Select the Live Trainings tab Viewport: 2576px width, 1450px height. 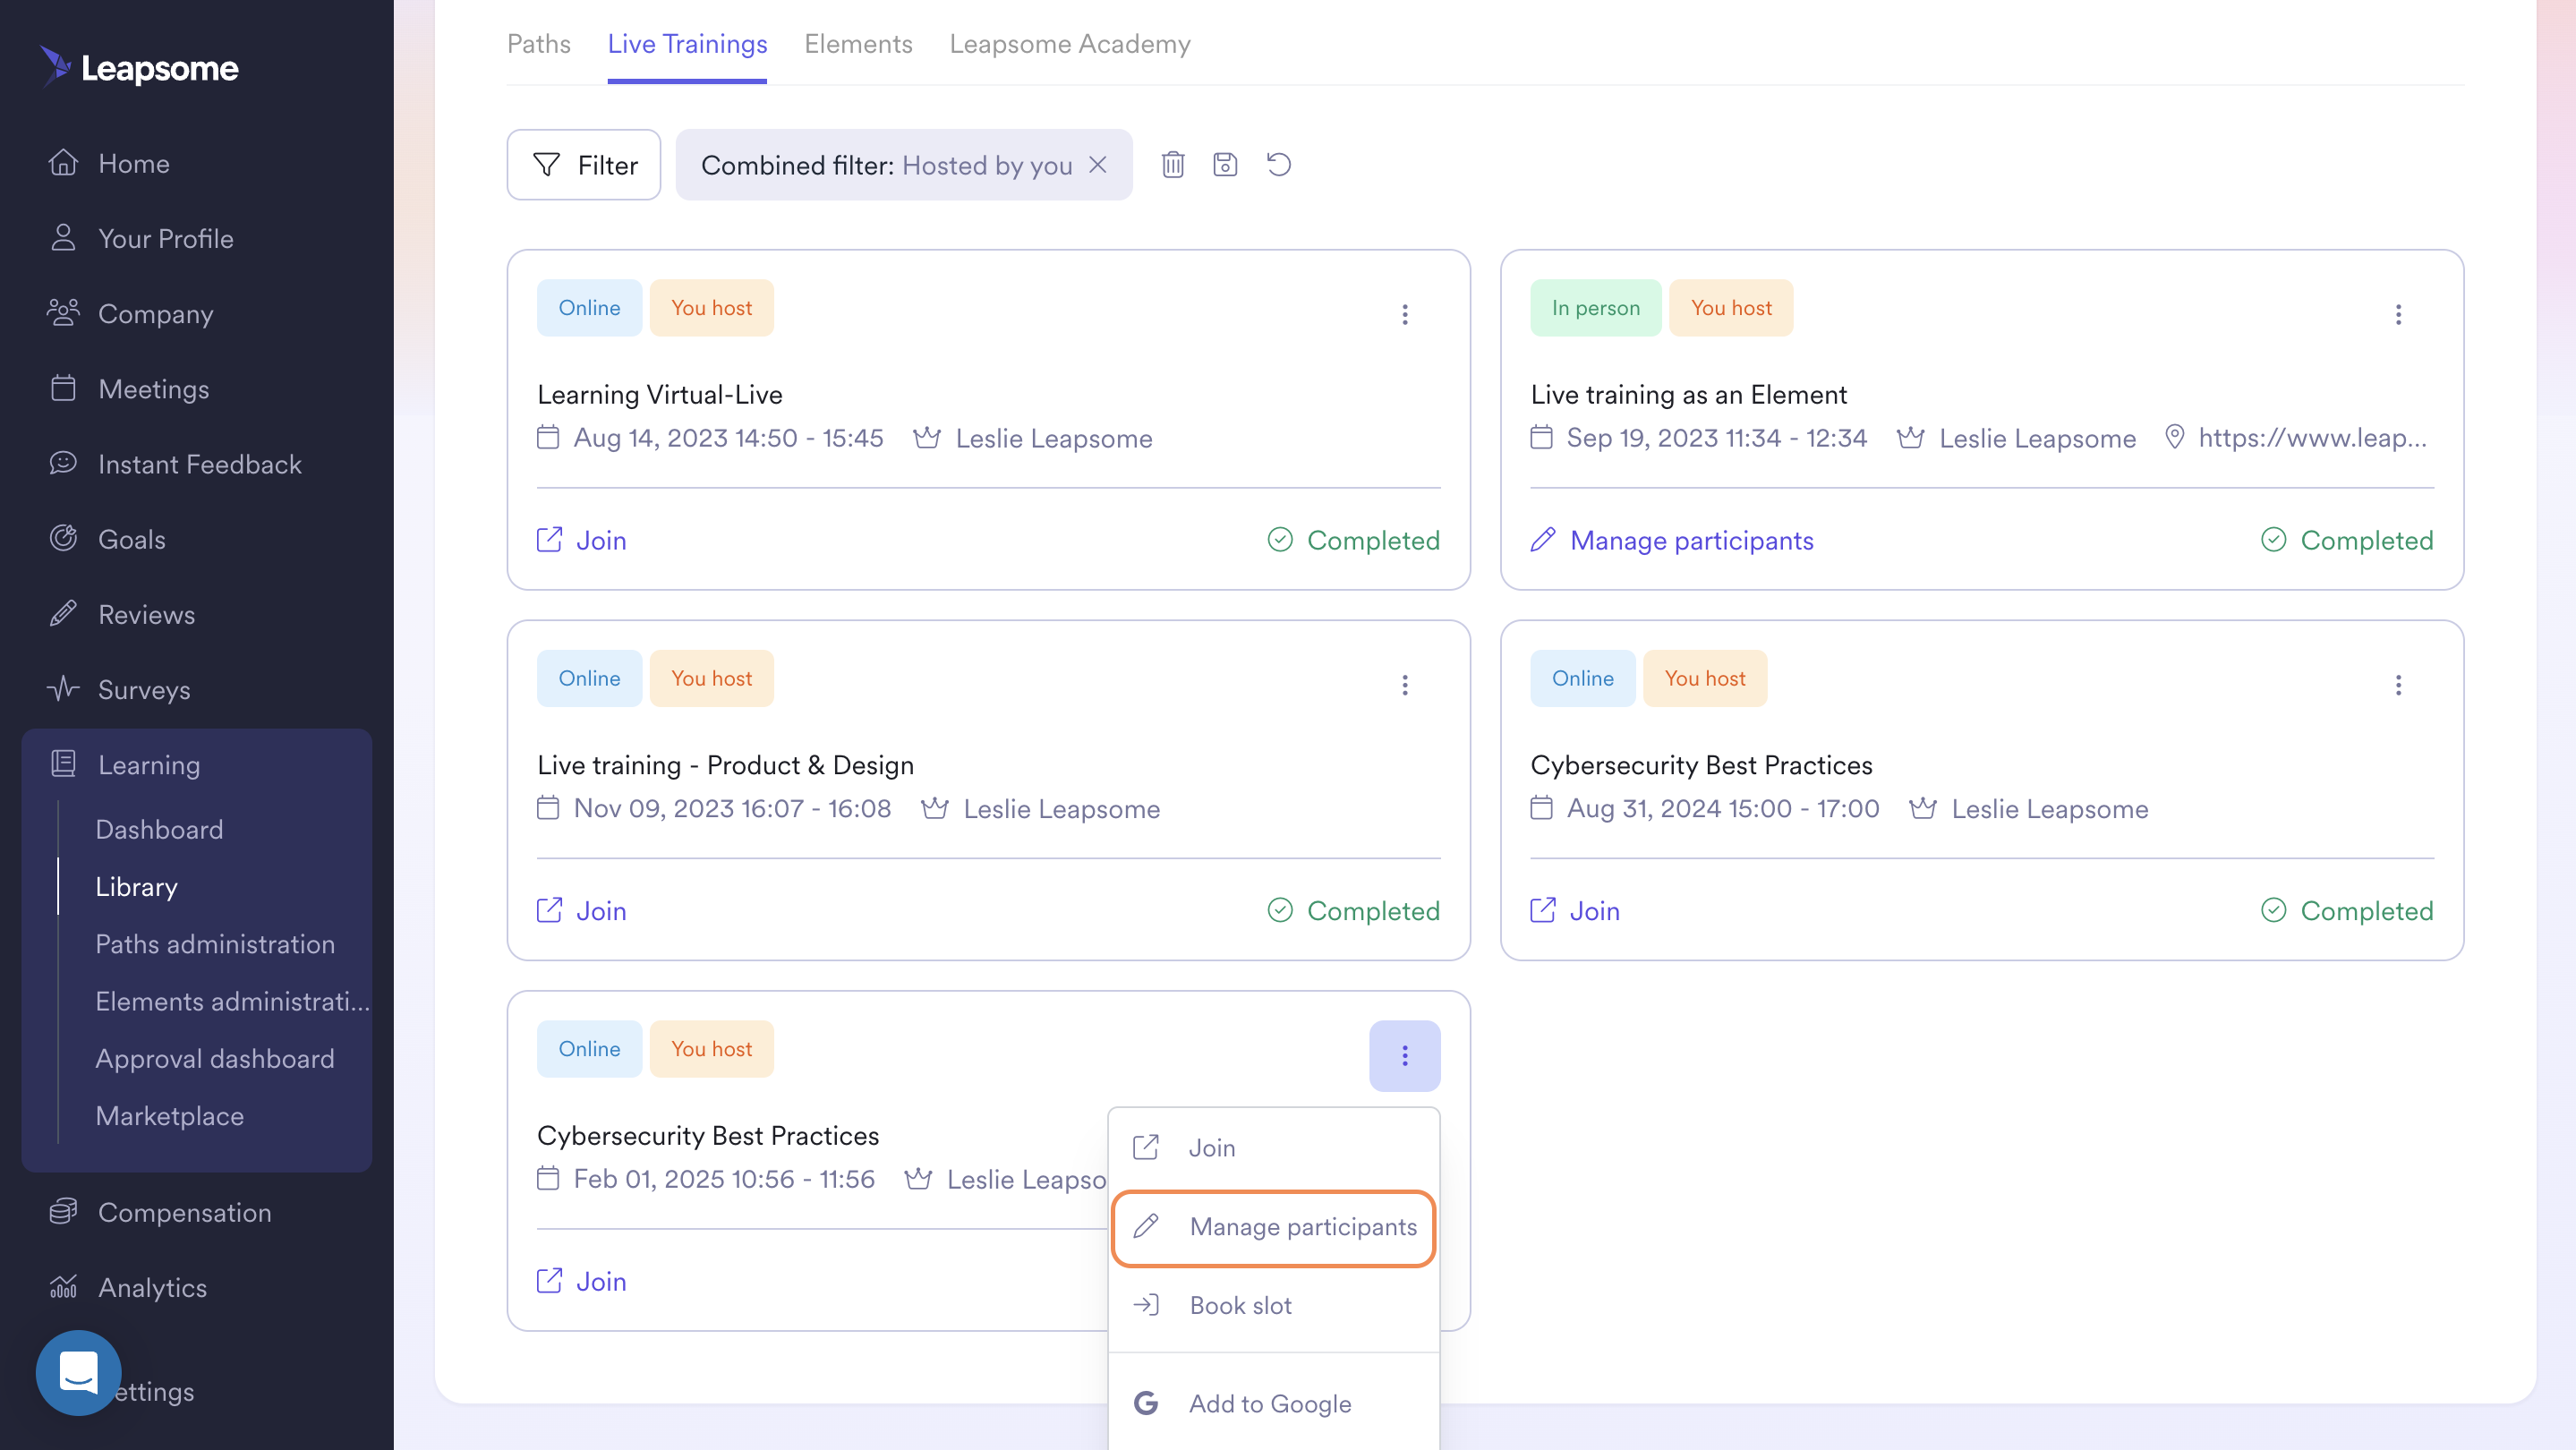click(x=687, y=44)
